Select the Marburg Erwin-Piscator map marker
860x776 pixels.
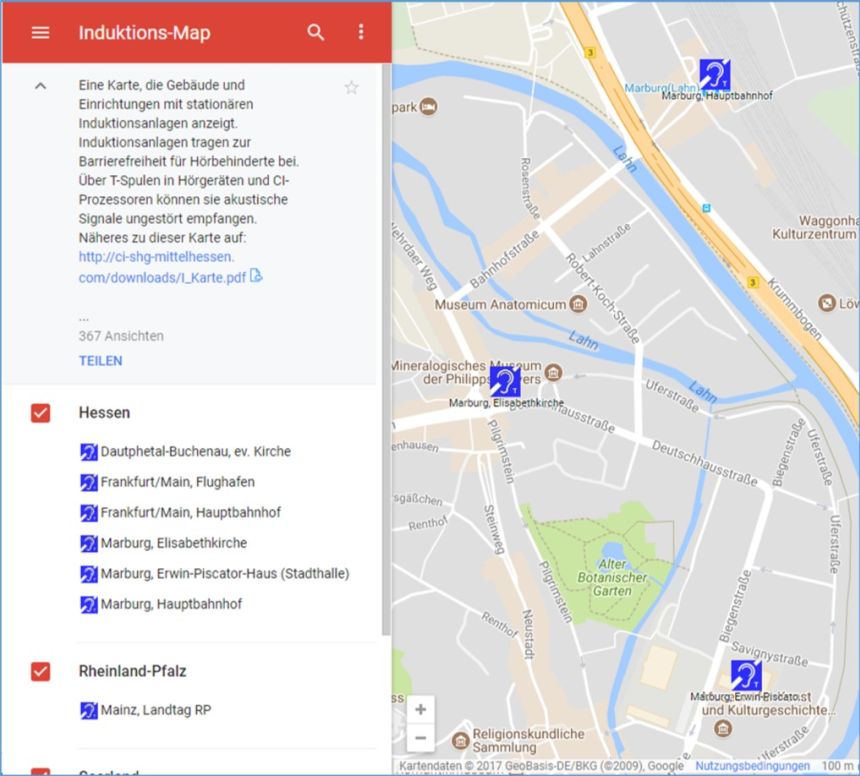tap(746, 676)
